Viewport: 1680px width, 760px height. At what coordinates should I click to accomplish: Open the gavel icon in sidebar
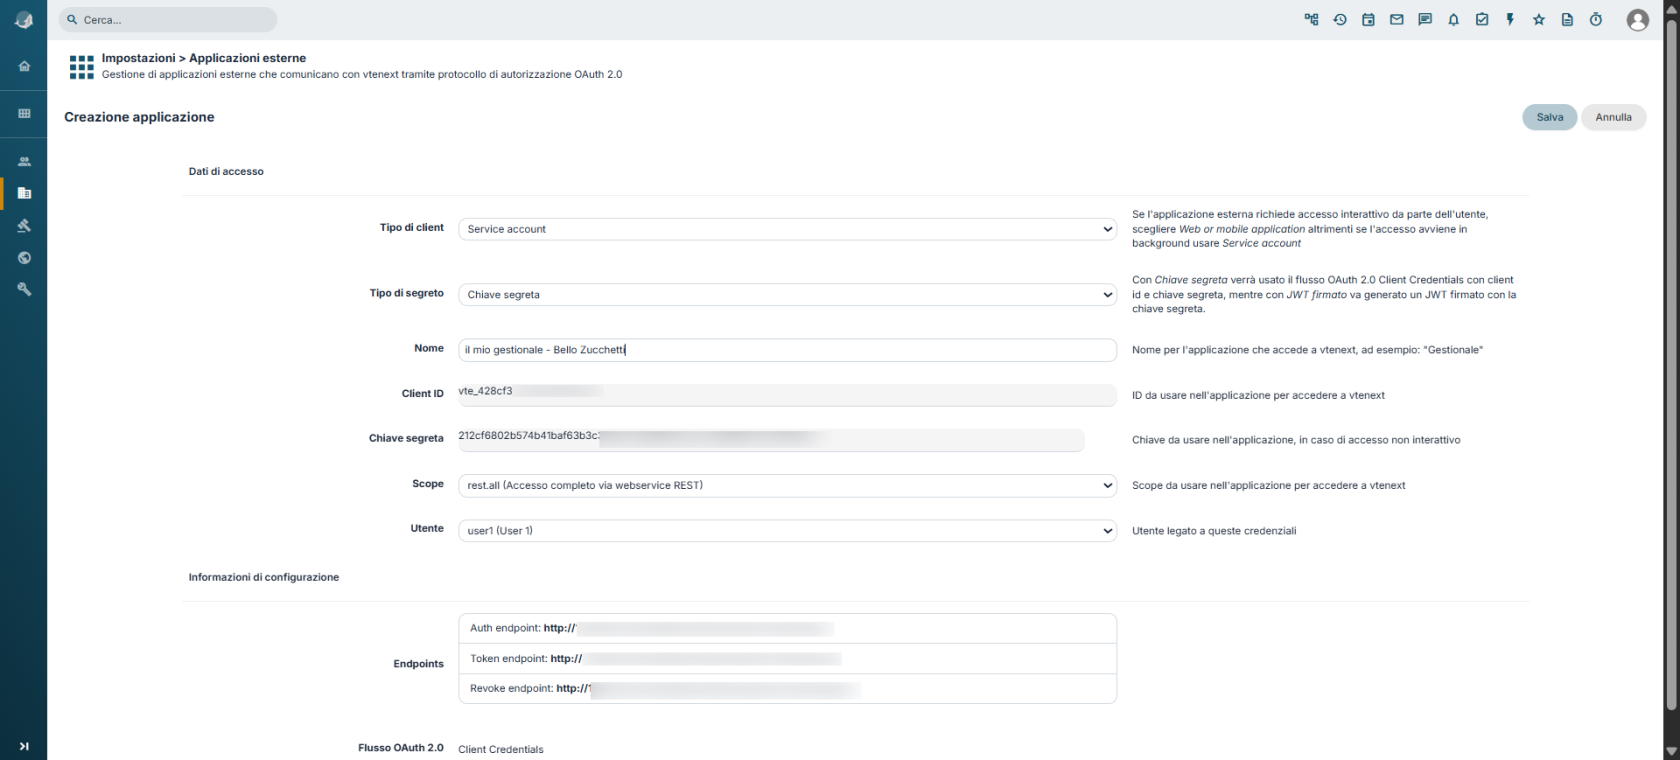coord(24,225)
